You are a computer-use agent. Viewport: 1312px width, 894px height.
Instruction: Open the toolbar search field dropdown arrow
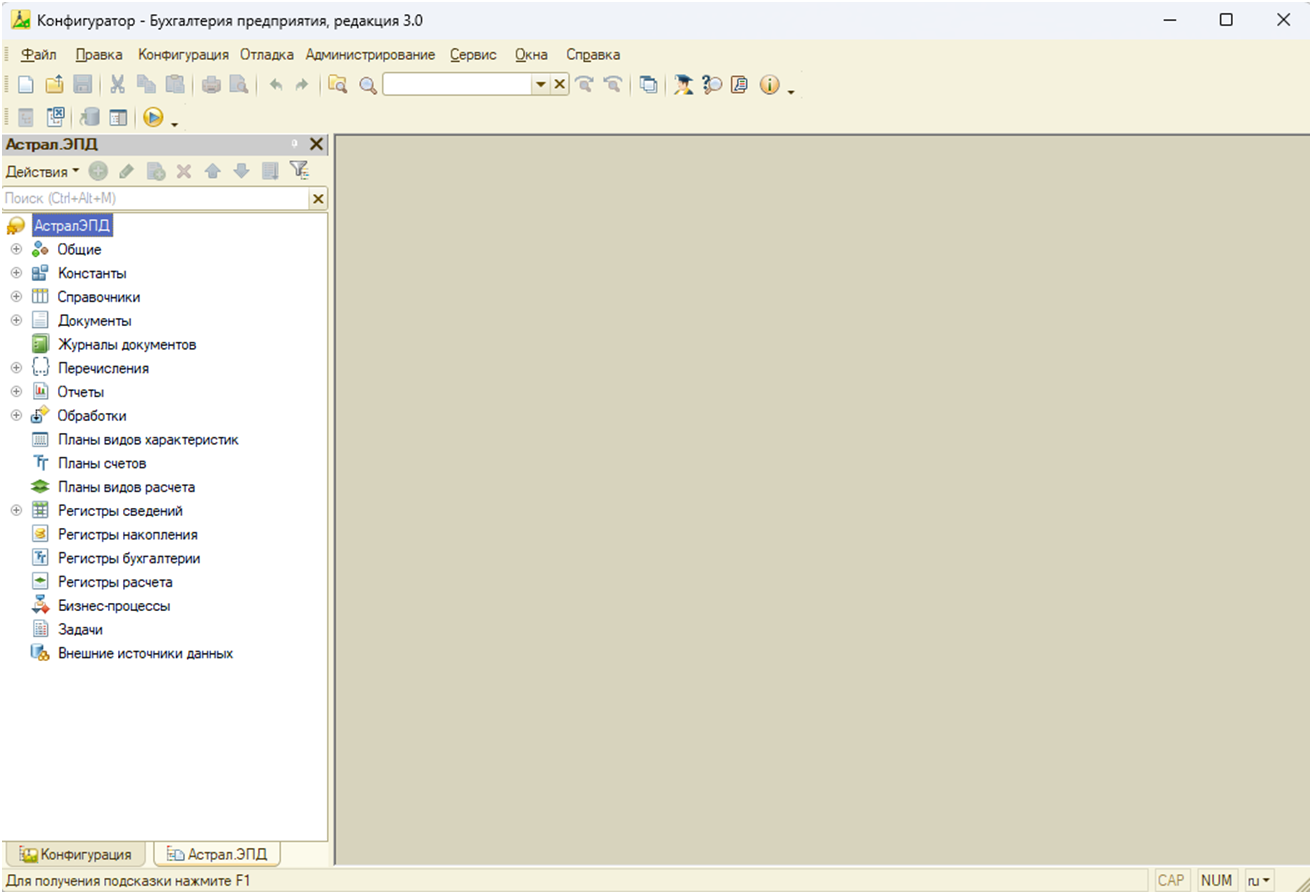click(541, 86)
